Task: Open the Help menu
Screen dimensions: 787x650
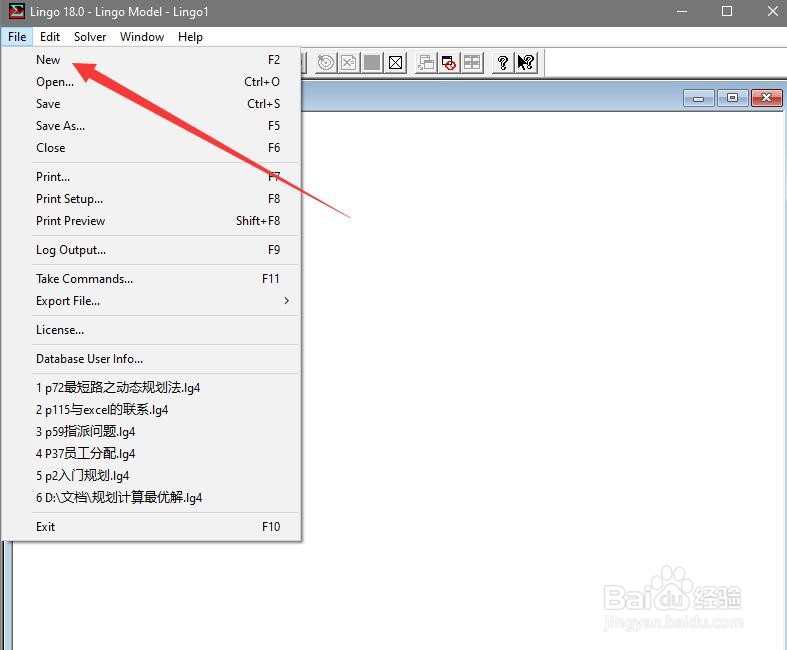Action: (190, 37)
